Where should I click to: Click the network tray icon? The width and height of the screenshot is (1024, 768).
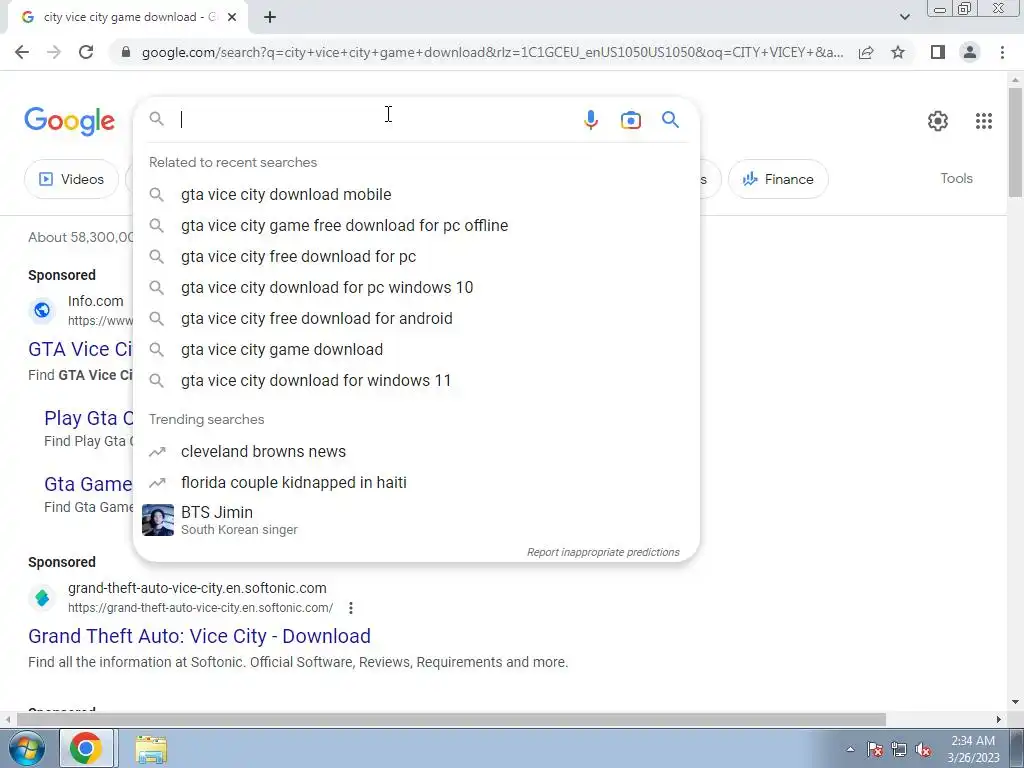point(899,750)
